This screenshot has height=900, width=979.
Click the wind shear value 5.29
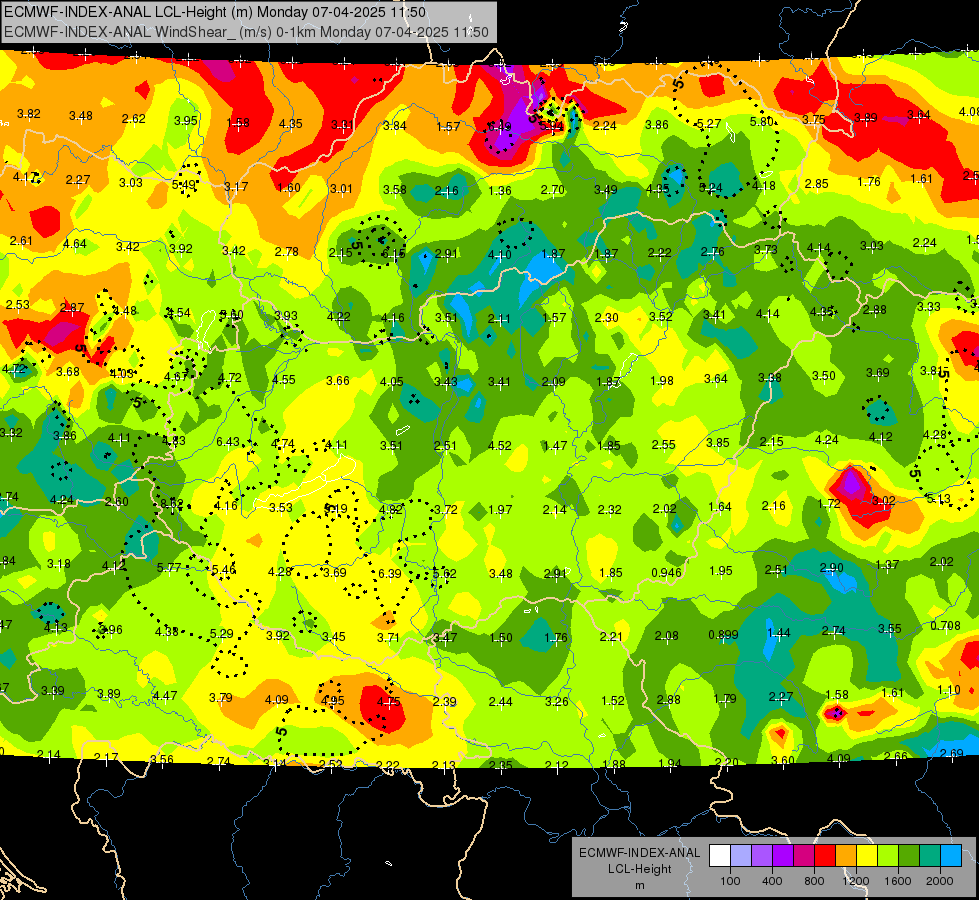coord(222,633)
